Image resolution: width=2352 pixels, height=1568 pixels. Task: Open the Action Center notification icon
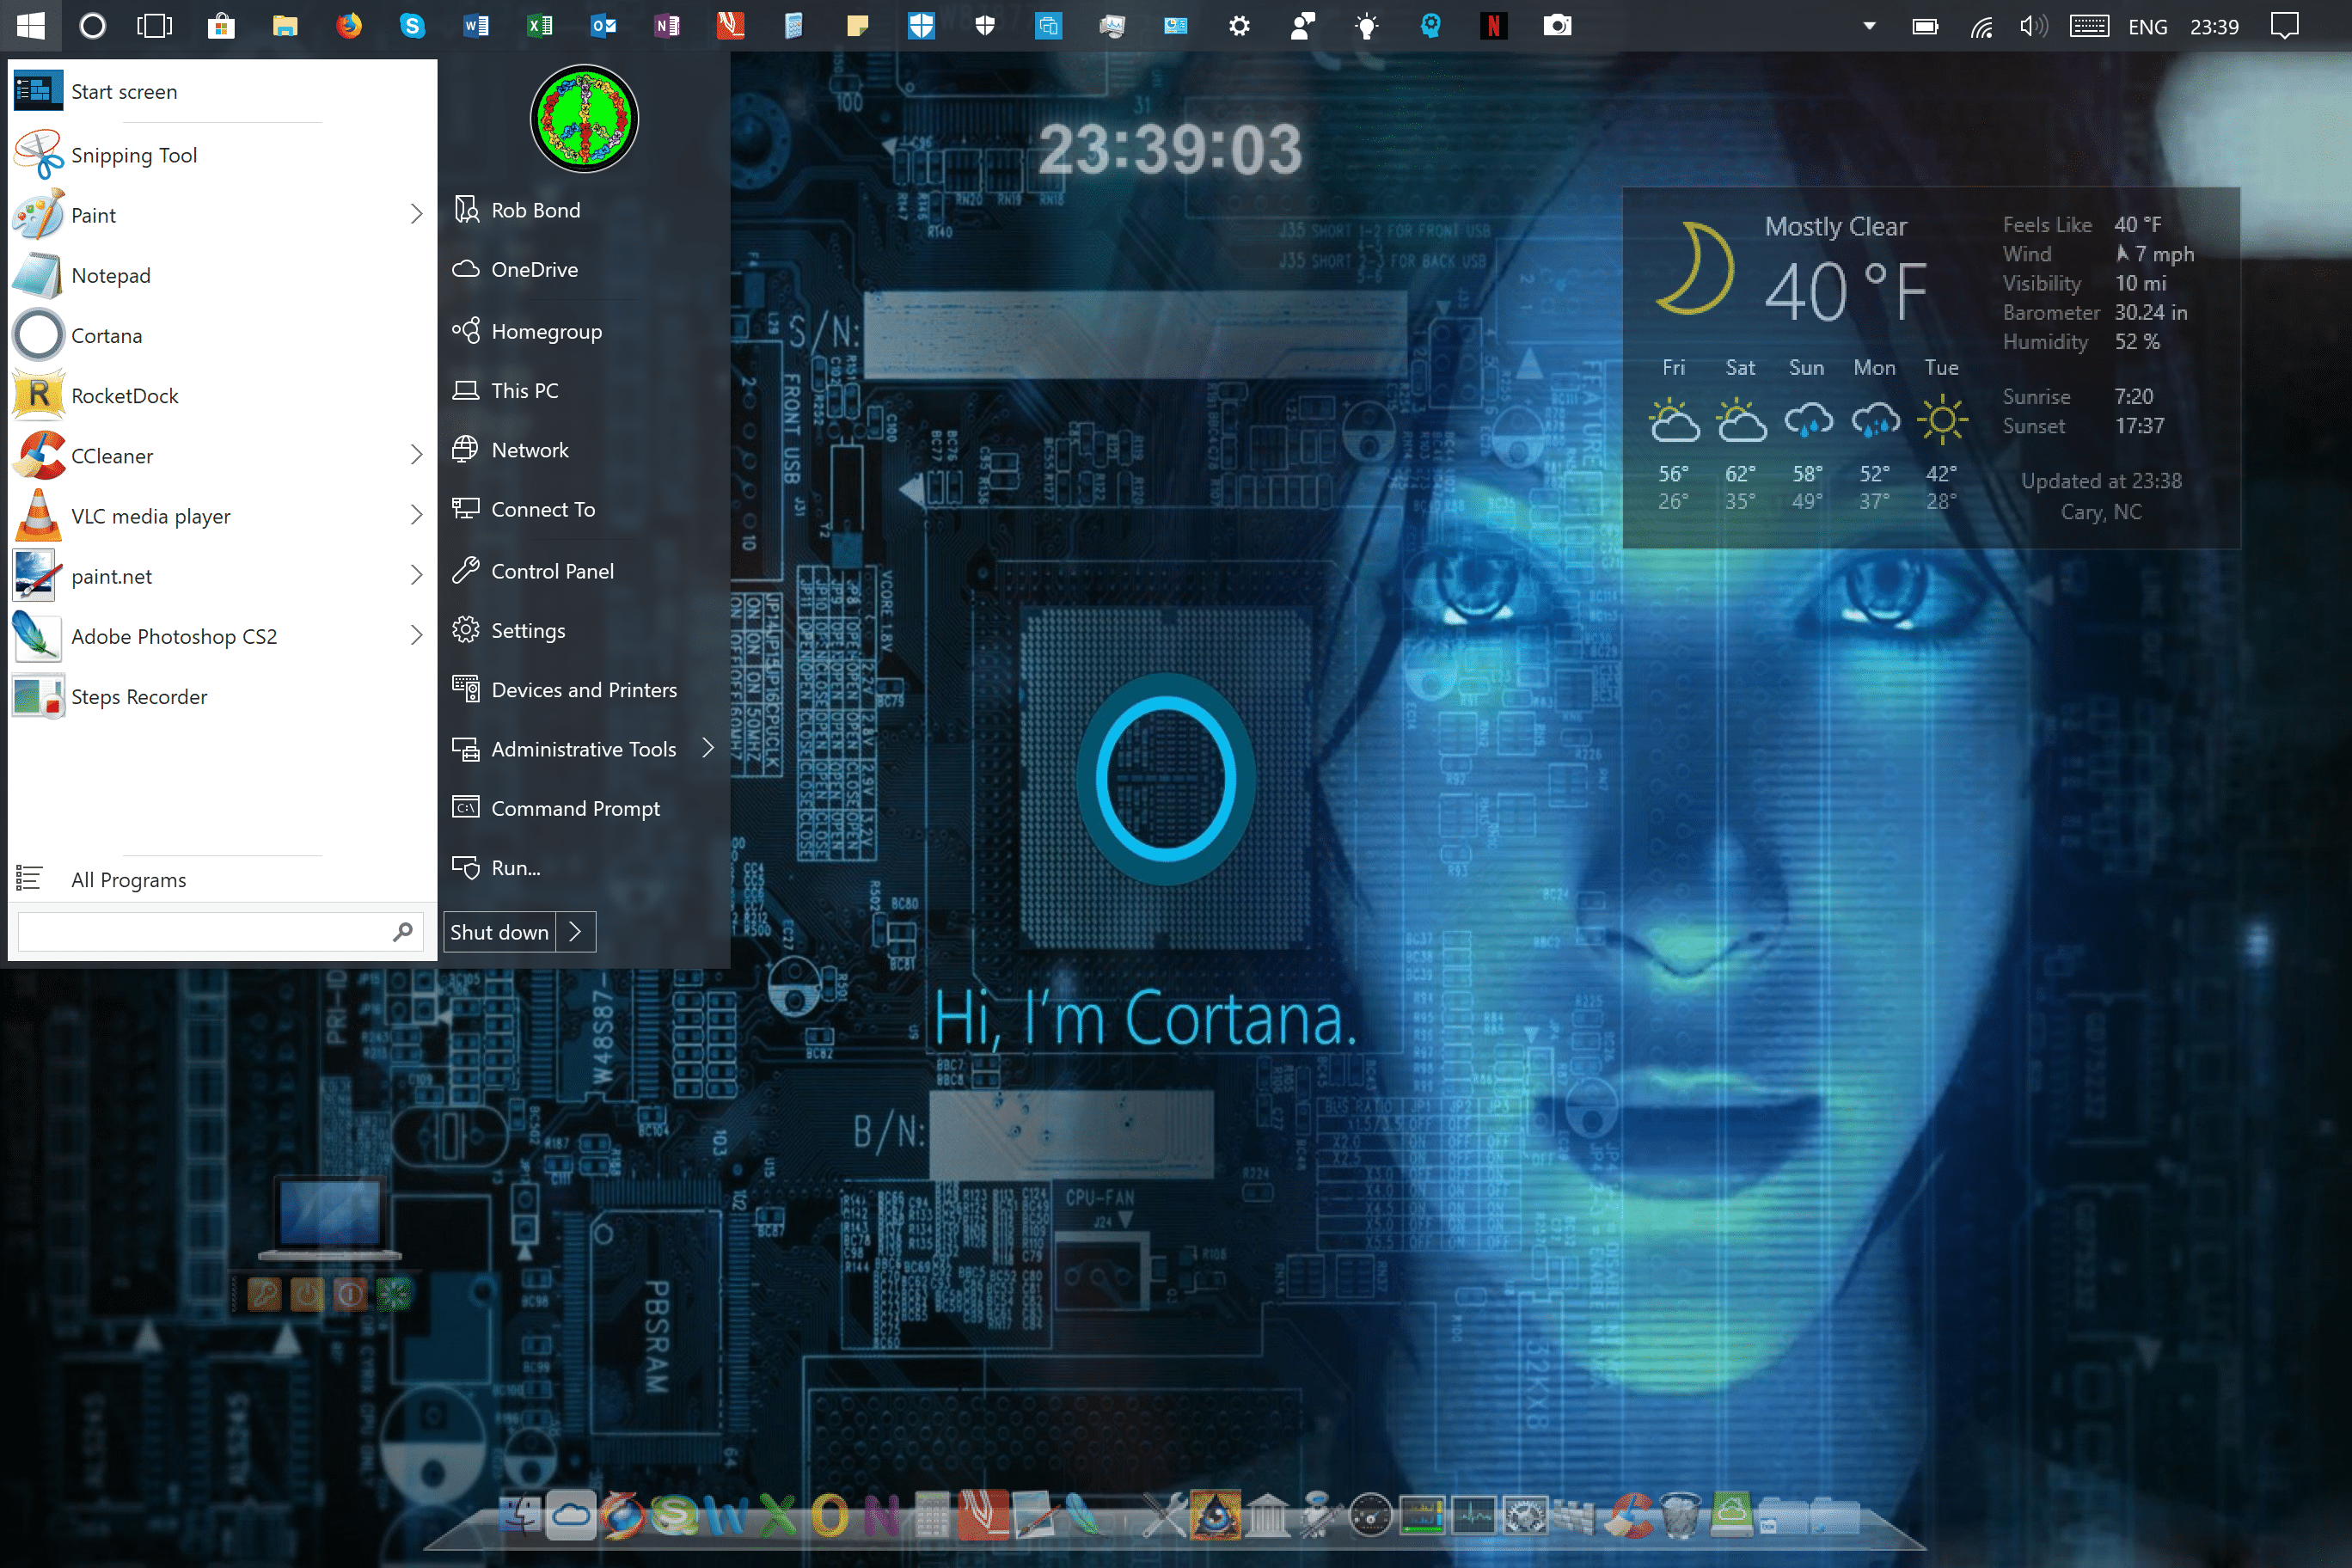tap(2285, 26)
